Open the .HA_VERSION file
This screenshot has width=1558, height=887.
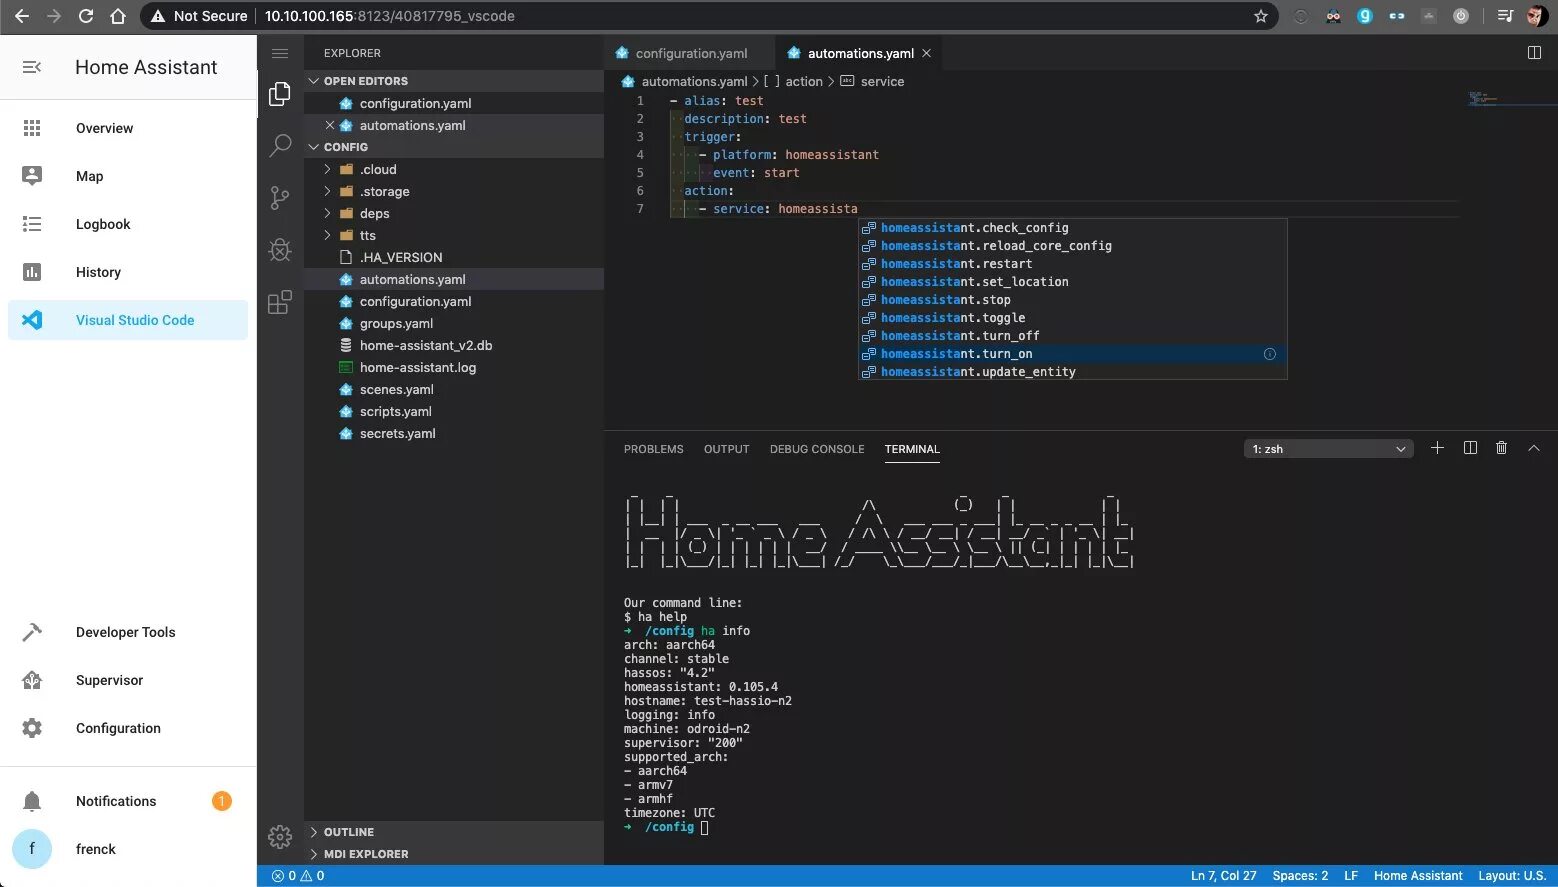(x=454, y=257)
